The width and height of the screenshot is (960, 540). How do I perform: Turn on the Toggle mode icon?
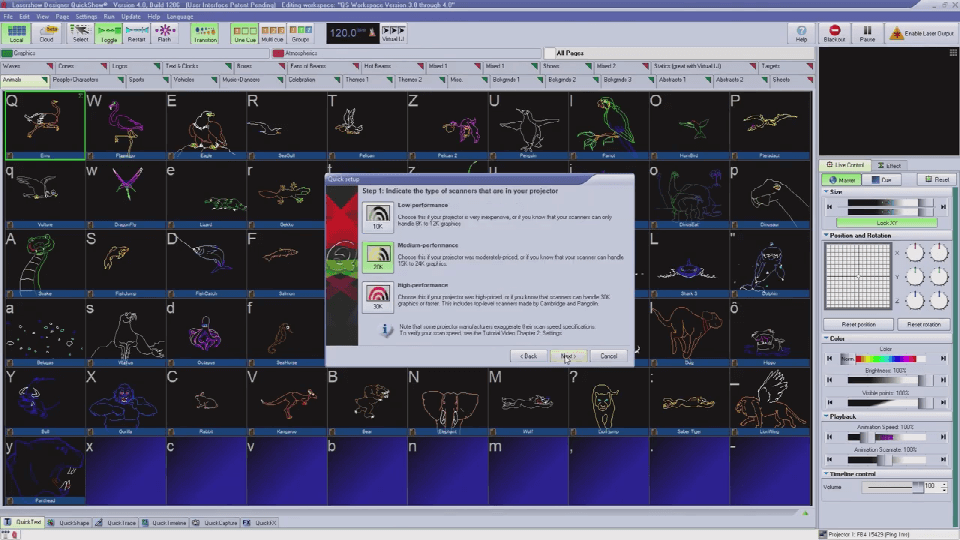click(109, 34)
